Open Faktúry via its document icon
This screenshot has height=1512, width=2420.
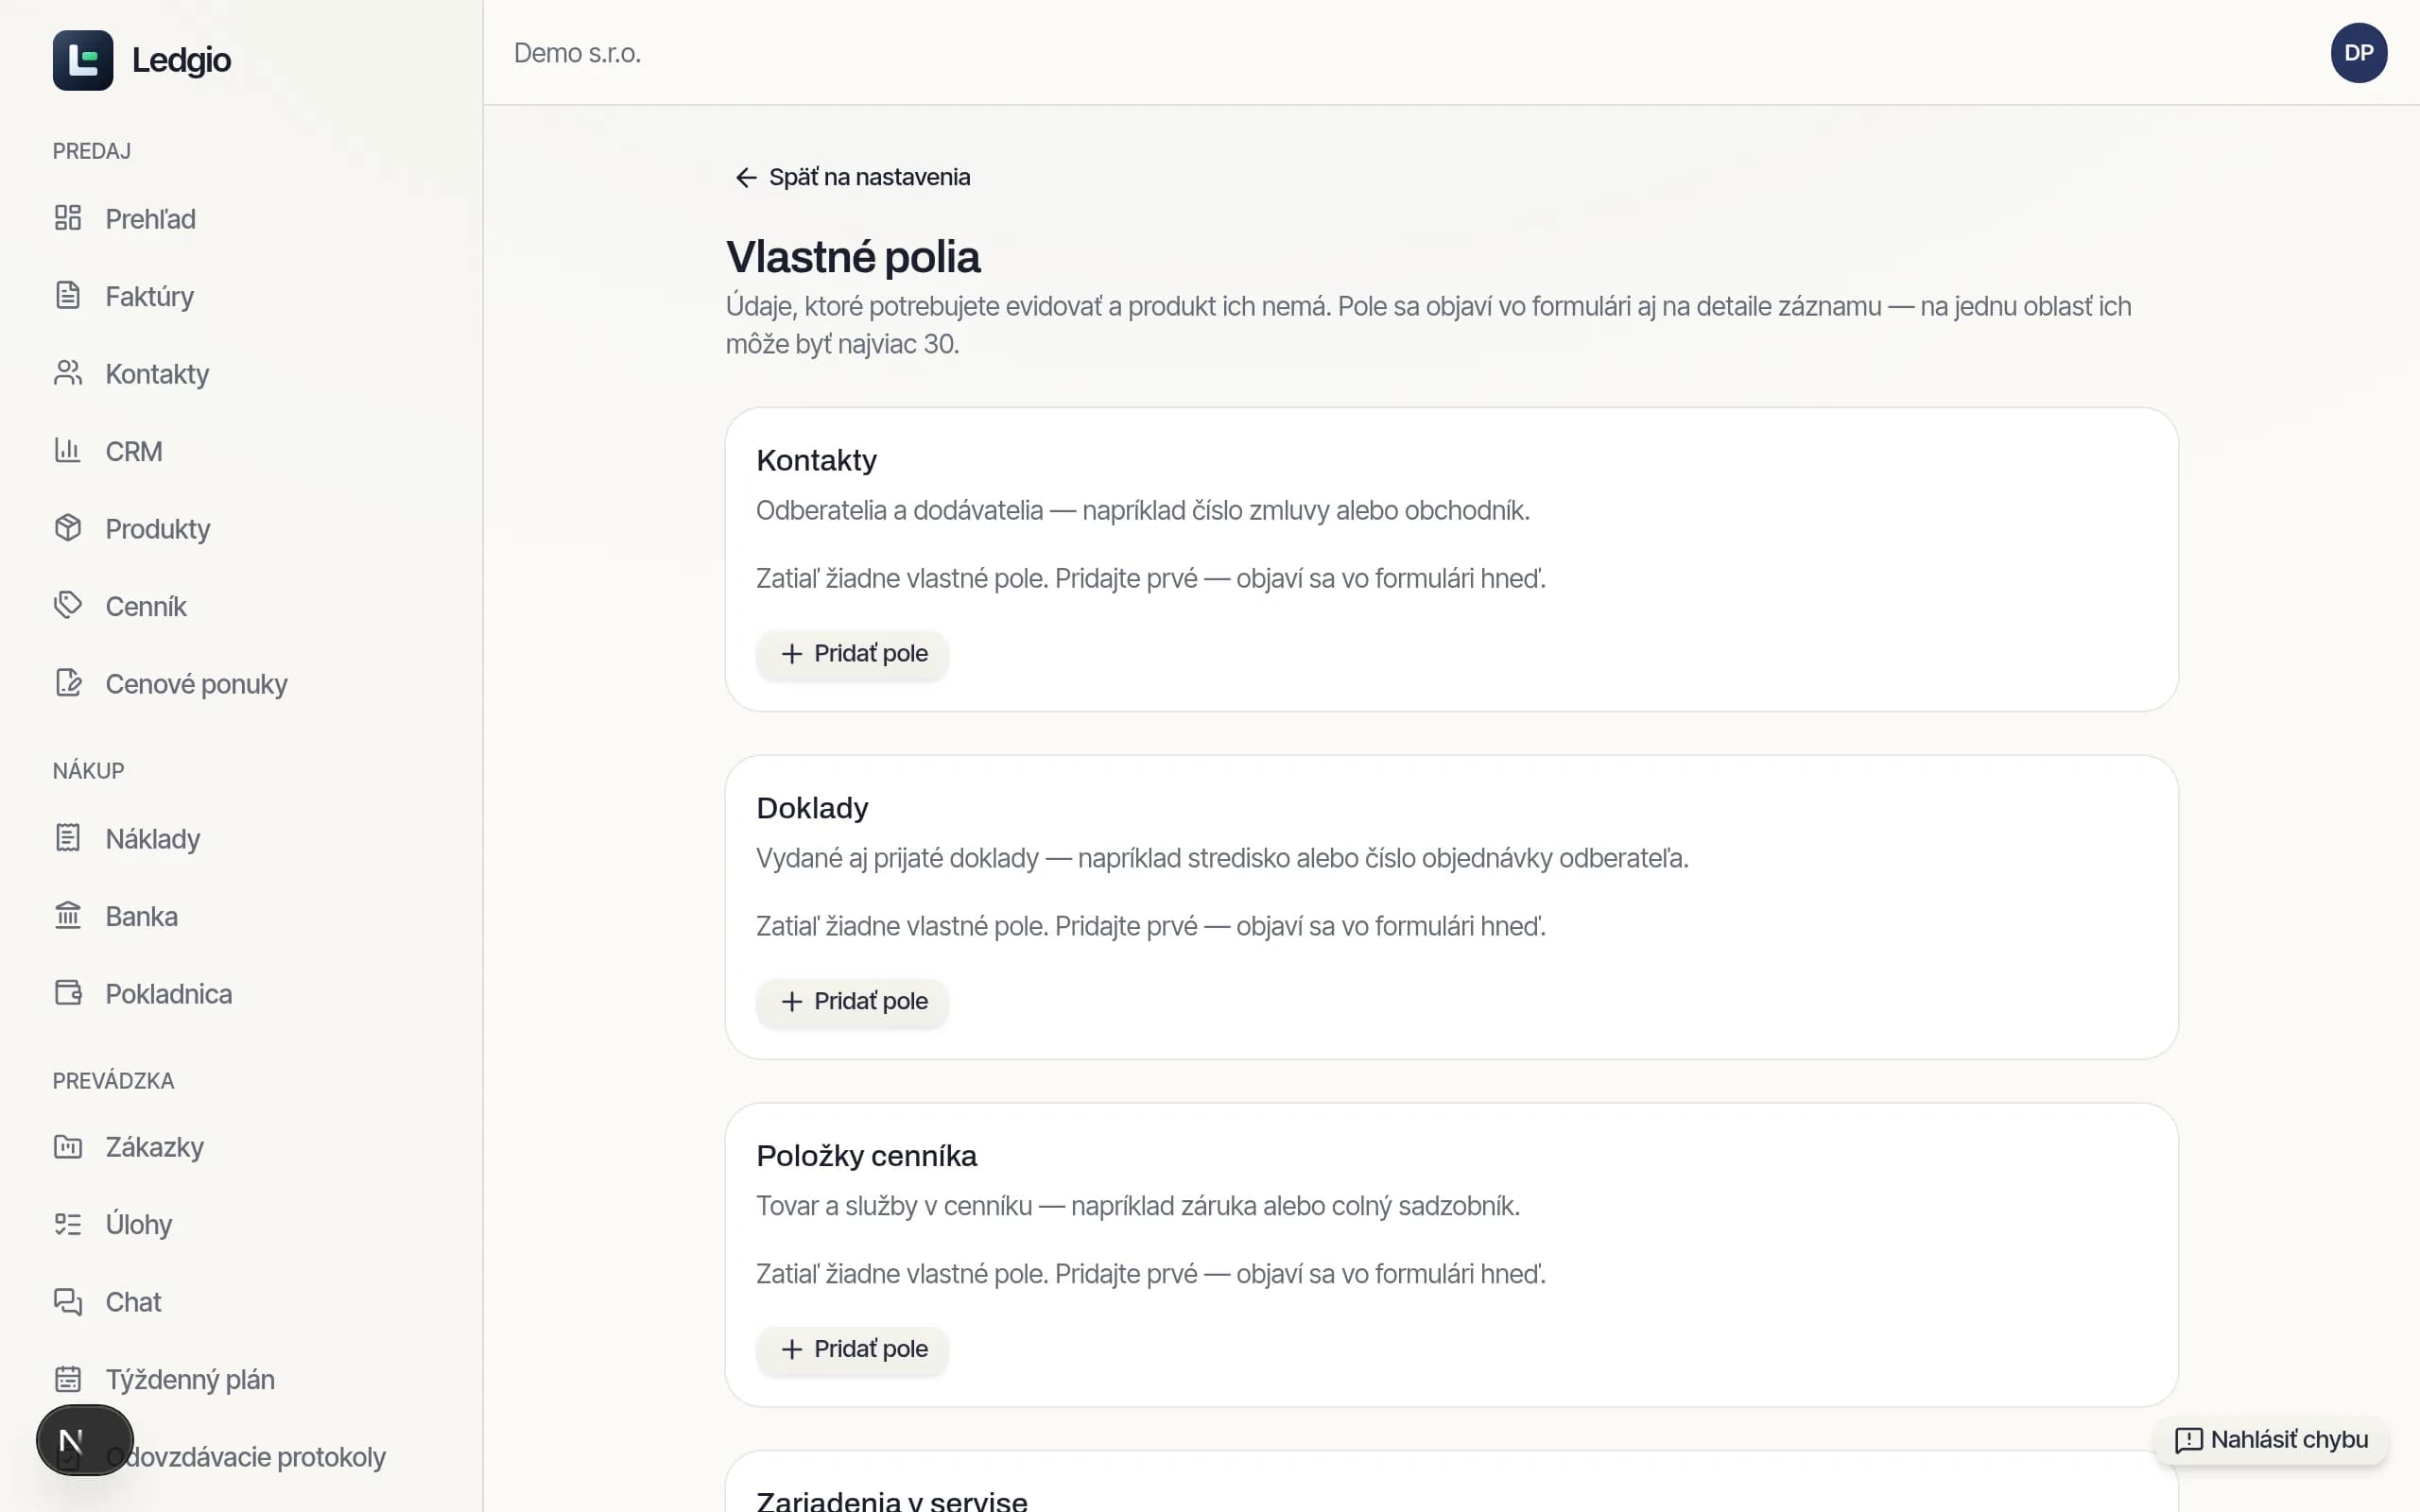(68, 295)
